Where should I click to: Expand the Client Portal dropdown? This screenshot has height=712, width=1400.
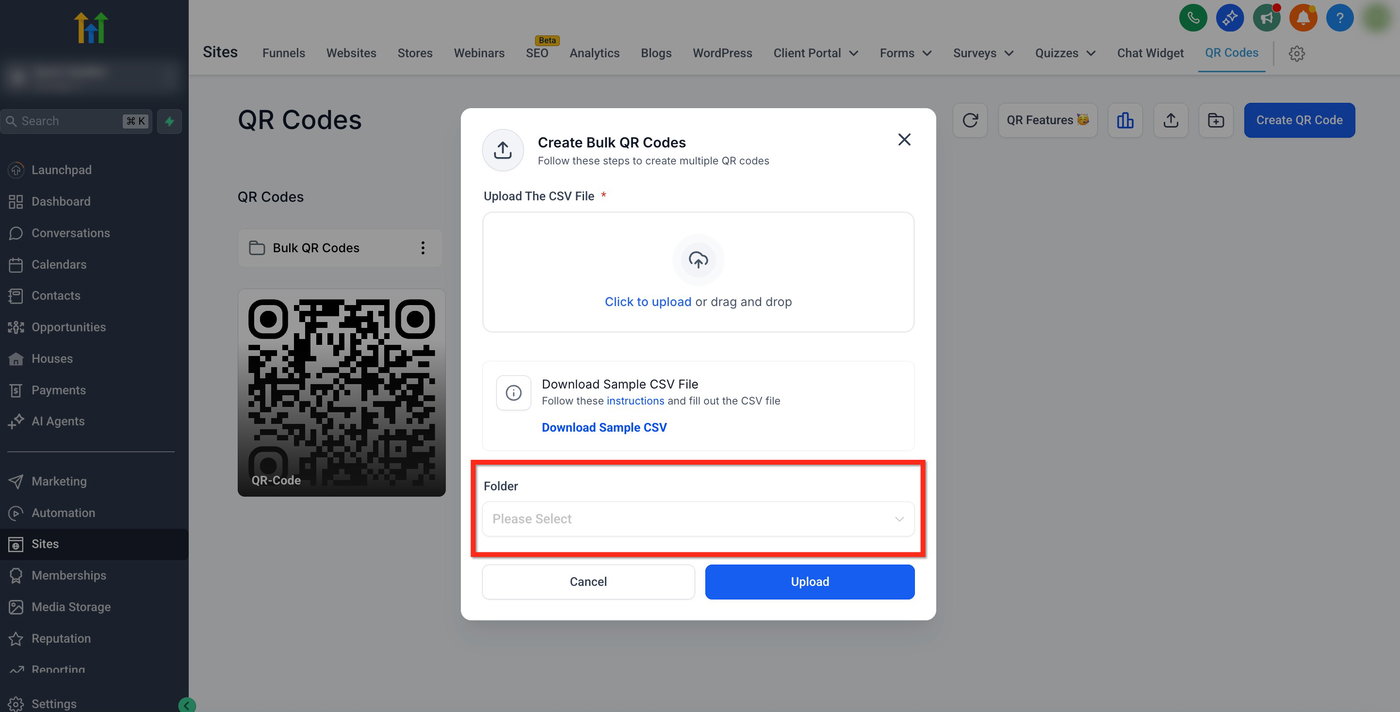point(816,53)
